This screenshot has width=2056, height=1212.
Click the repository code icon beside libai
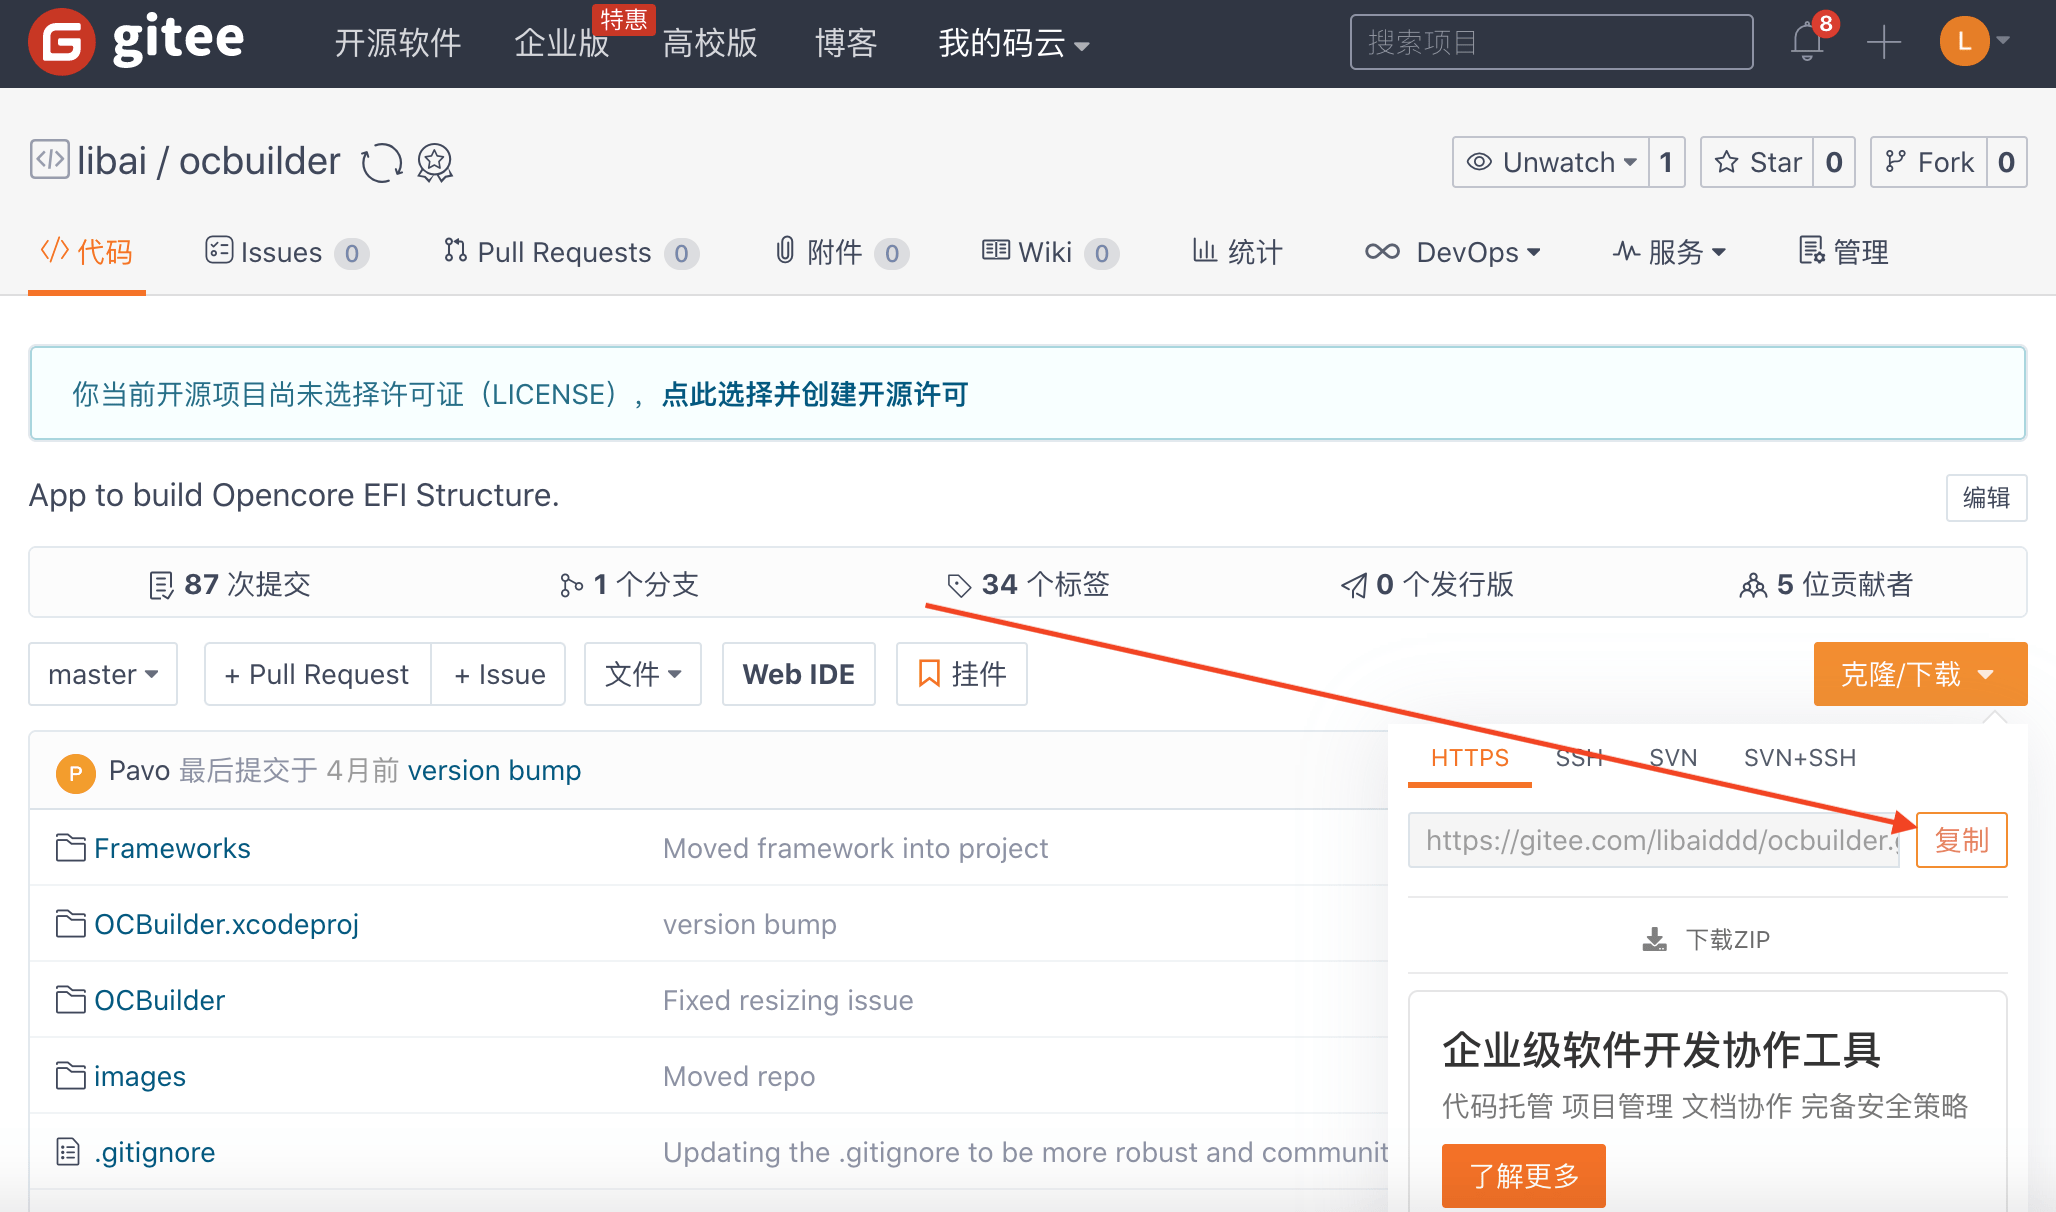tap(49, 160)
